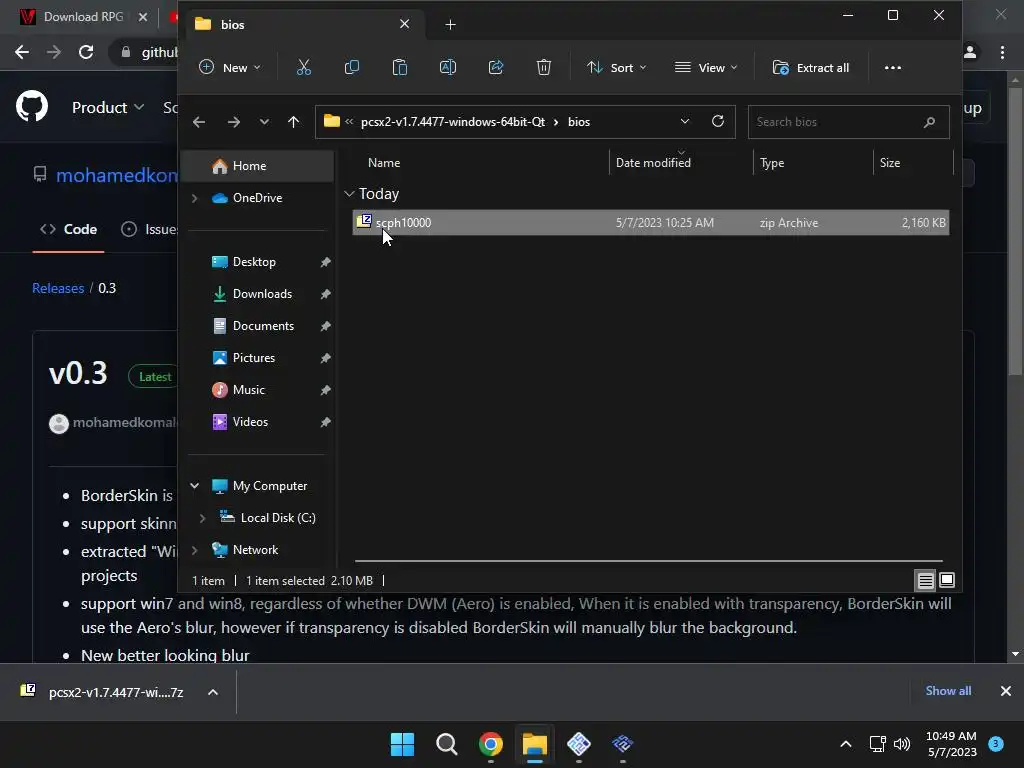The height and width of the screenshot is (768, 1024).
Task: Refresh the bios folder
Action: click(718, 121)
